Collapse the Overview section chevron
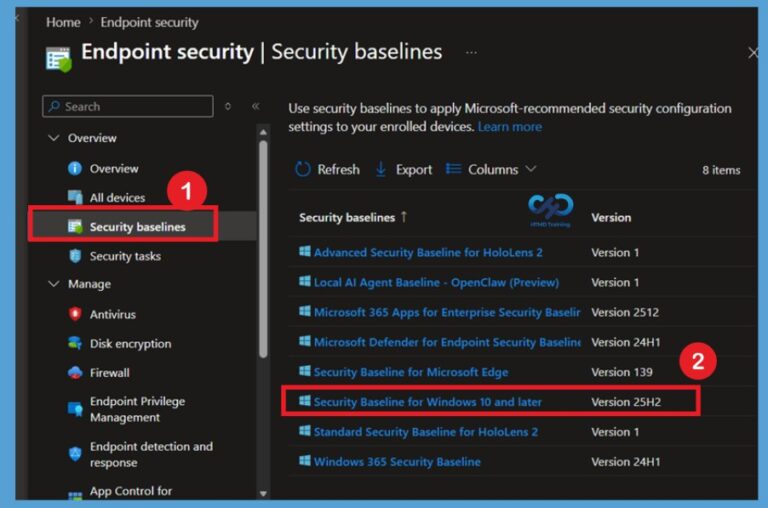This screenshot has height=508, width=768. click(x=54, y=138)
